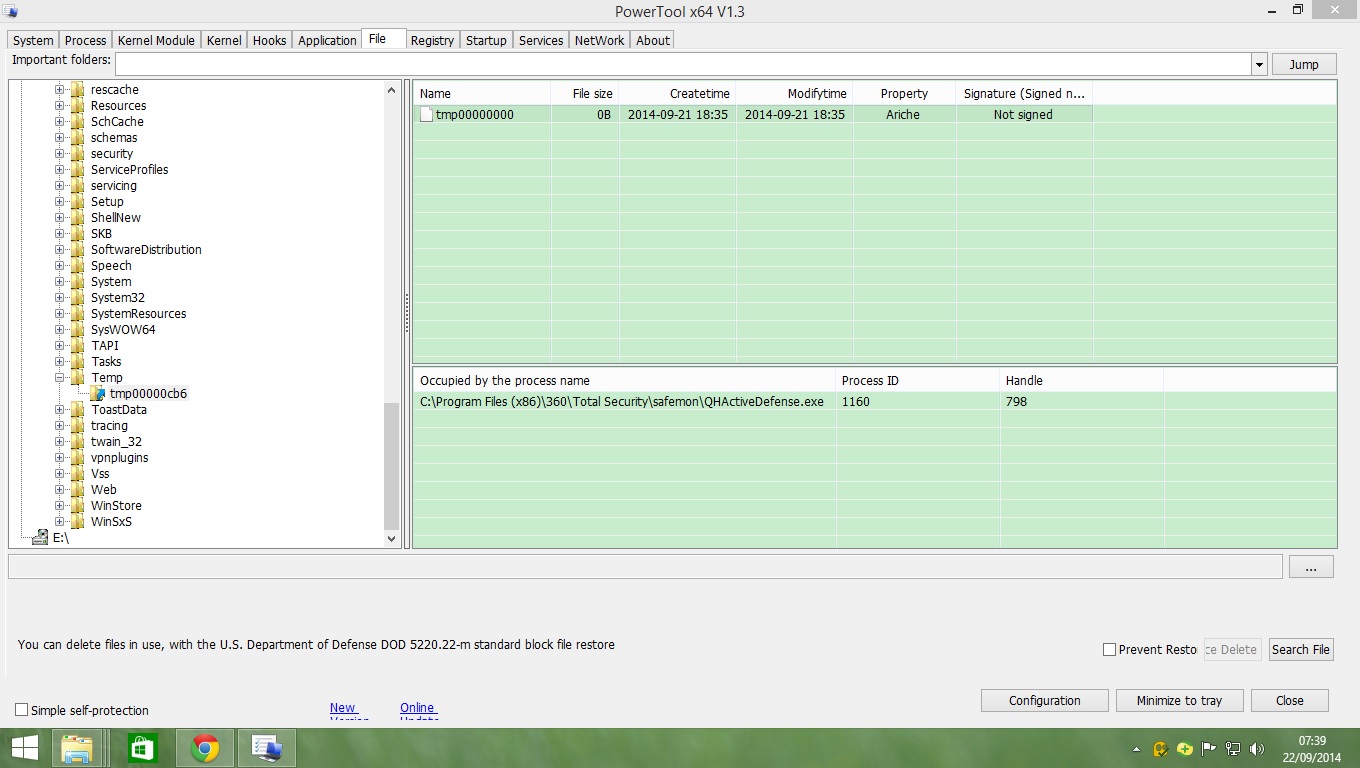Image resolution: width=1360 pixels, height=768 pixels.
Task: Sort by the Name column header
Action: point(482,94)
